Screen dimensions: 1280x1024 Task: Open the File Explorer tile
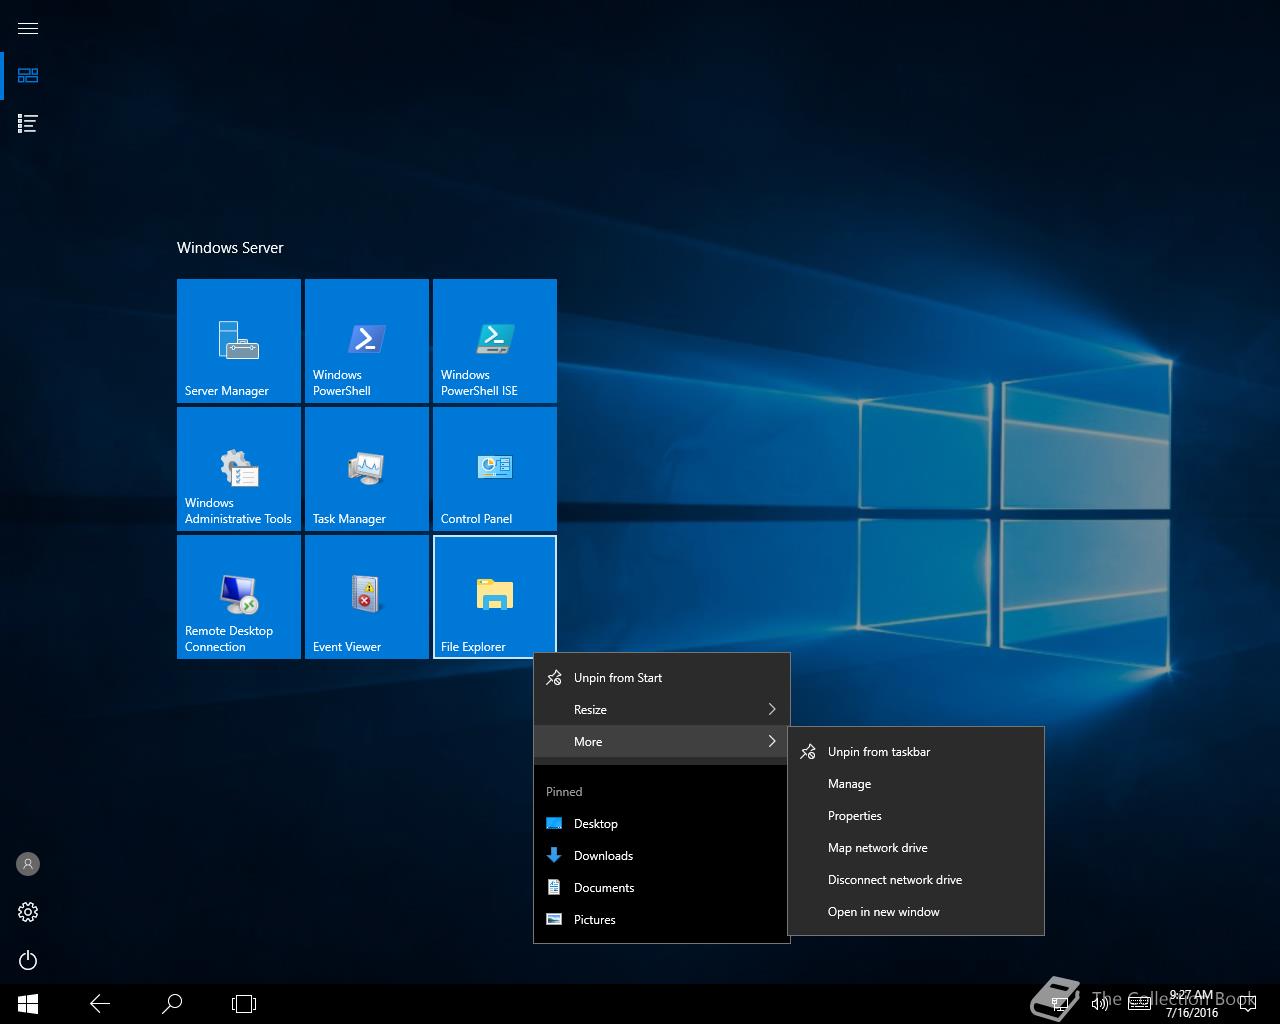(495, 597)
